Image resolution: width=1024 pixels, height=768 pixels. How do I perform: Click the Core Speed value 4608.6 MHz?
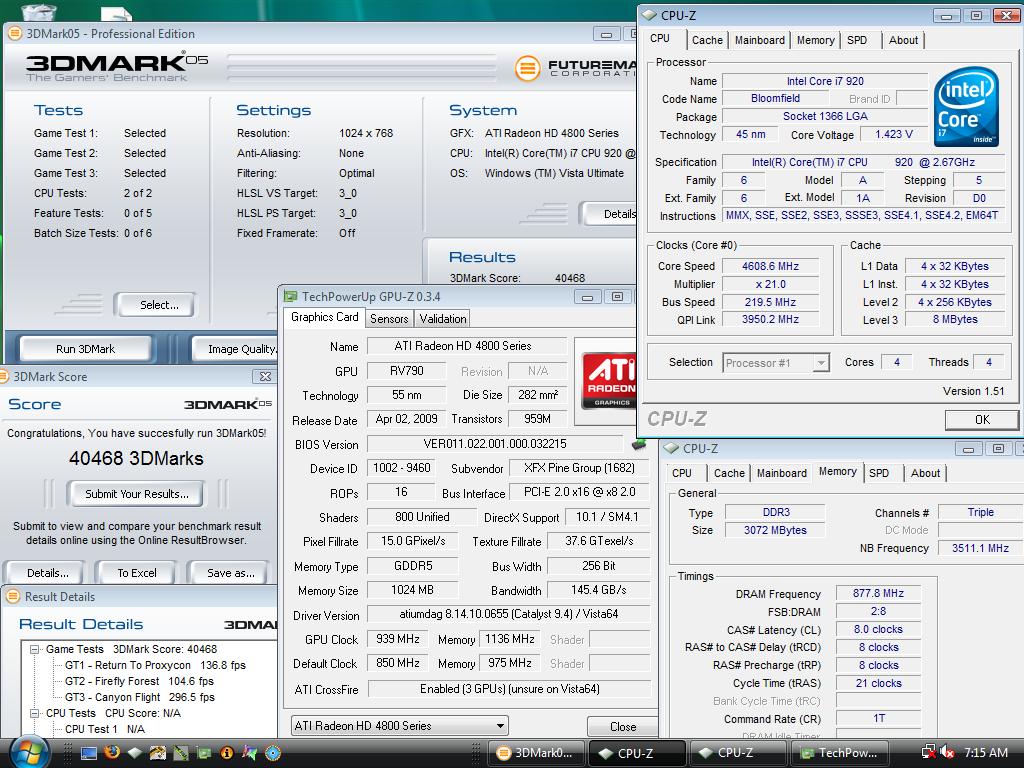[x=770, y=266]
